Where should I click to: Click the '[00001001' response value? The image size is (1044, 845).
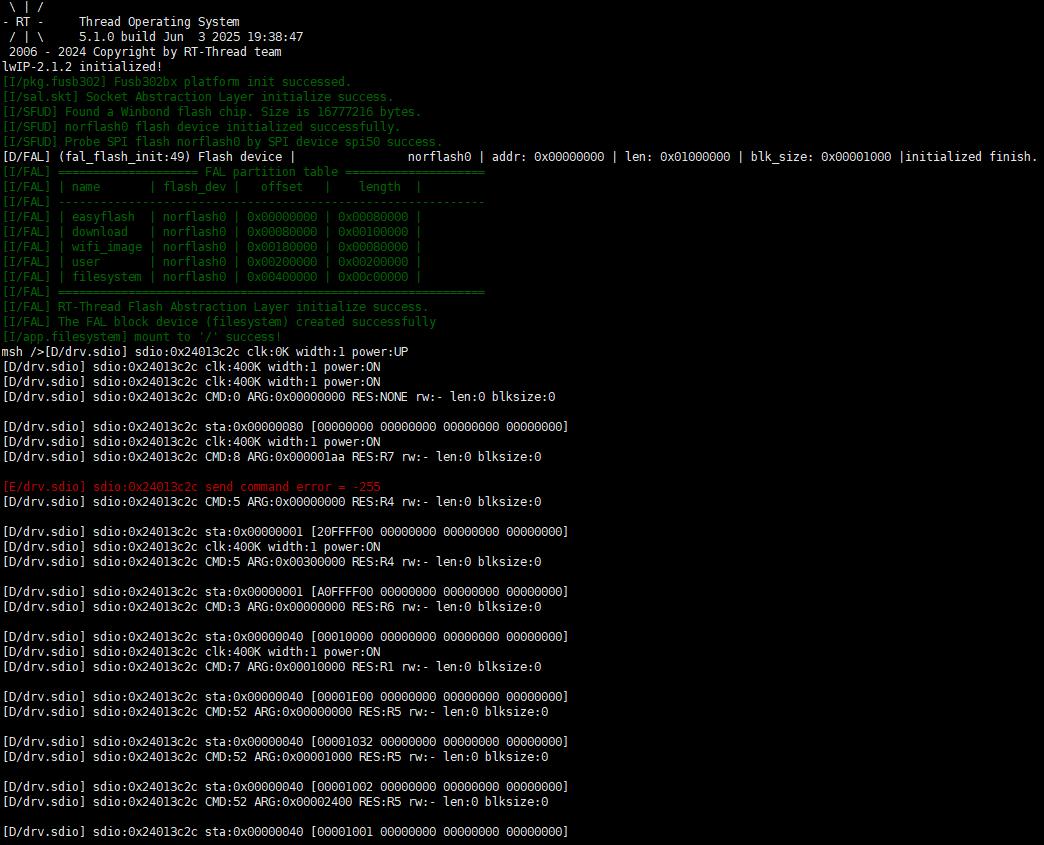[x=342, y=832]
